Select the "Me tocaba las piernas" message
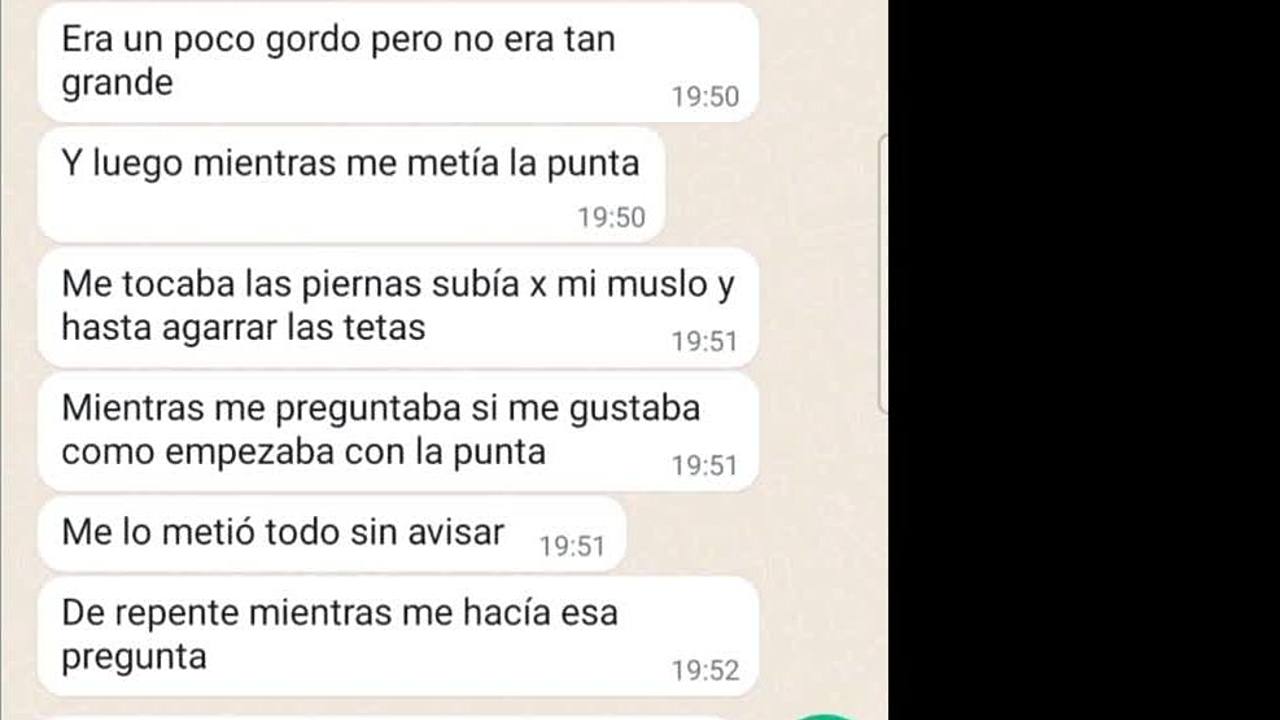The width and height of the screenshot is (1280, 720). pos(398,307)
